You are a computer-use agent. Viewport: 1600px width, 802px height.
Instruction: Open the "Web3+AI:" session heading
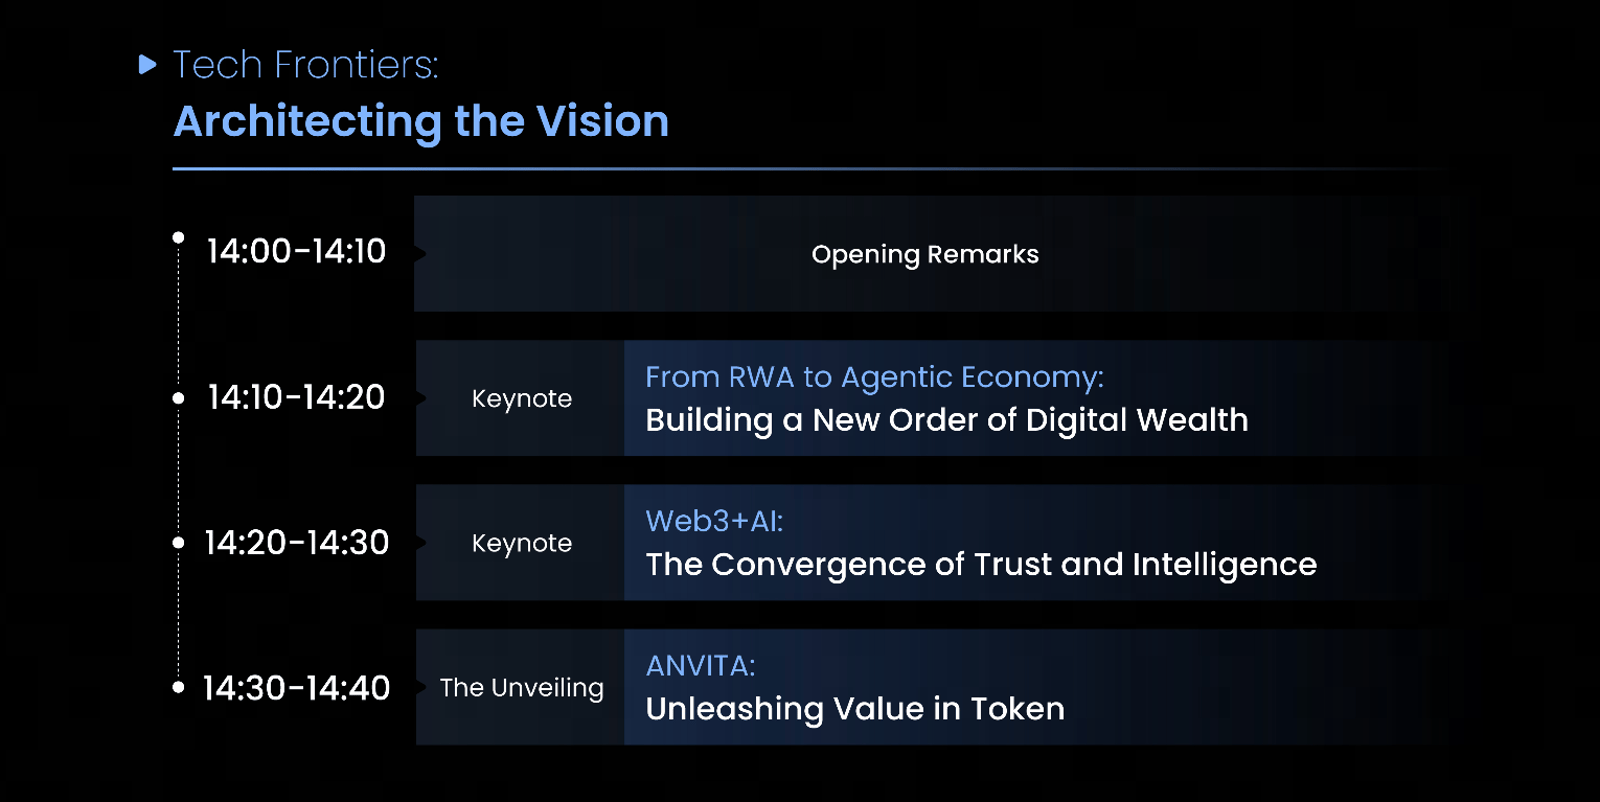point(714,521)
